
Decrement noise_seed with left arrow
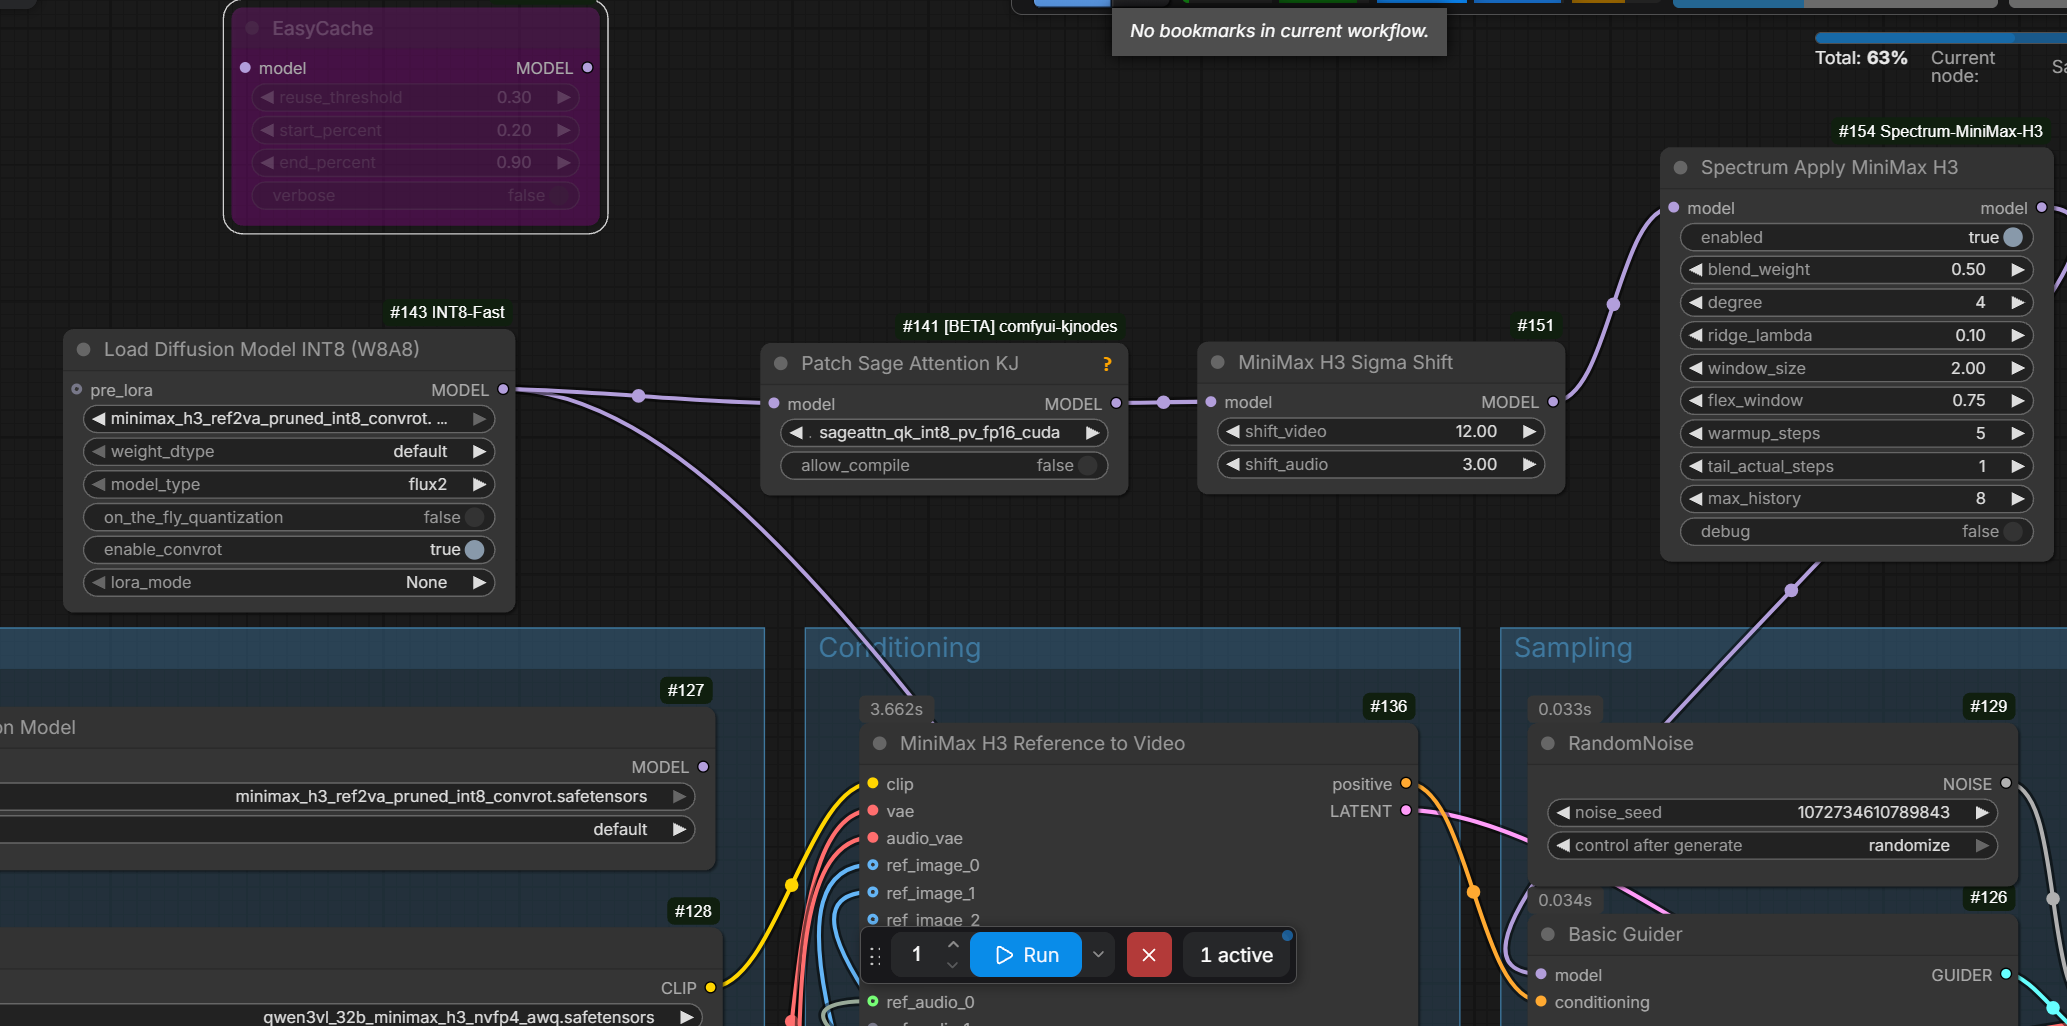(1563, 812)
